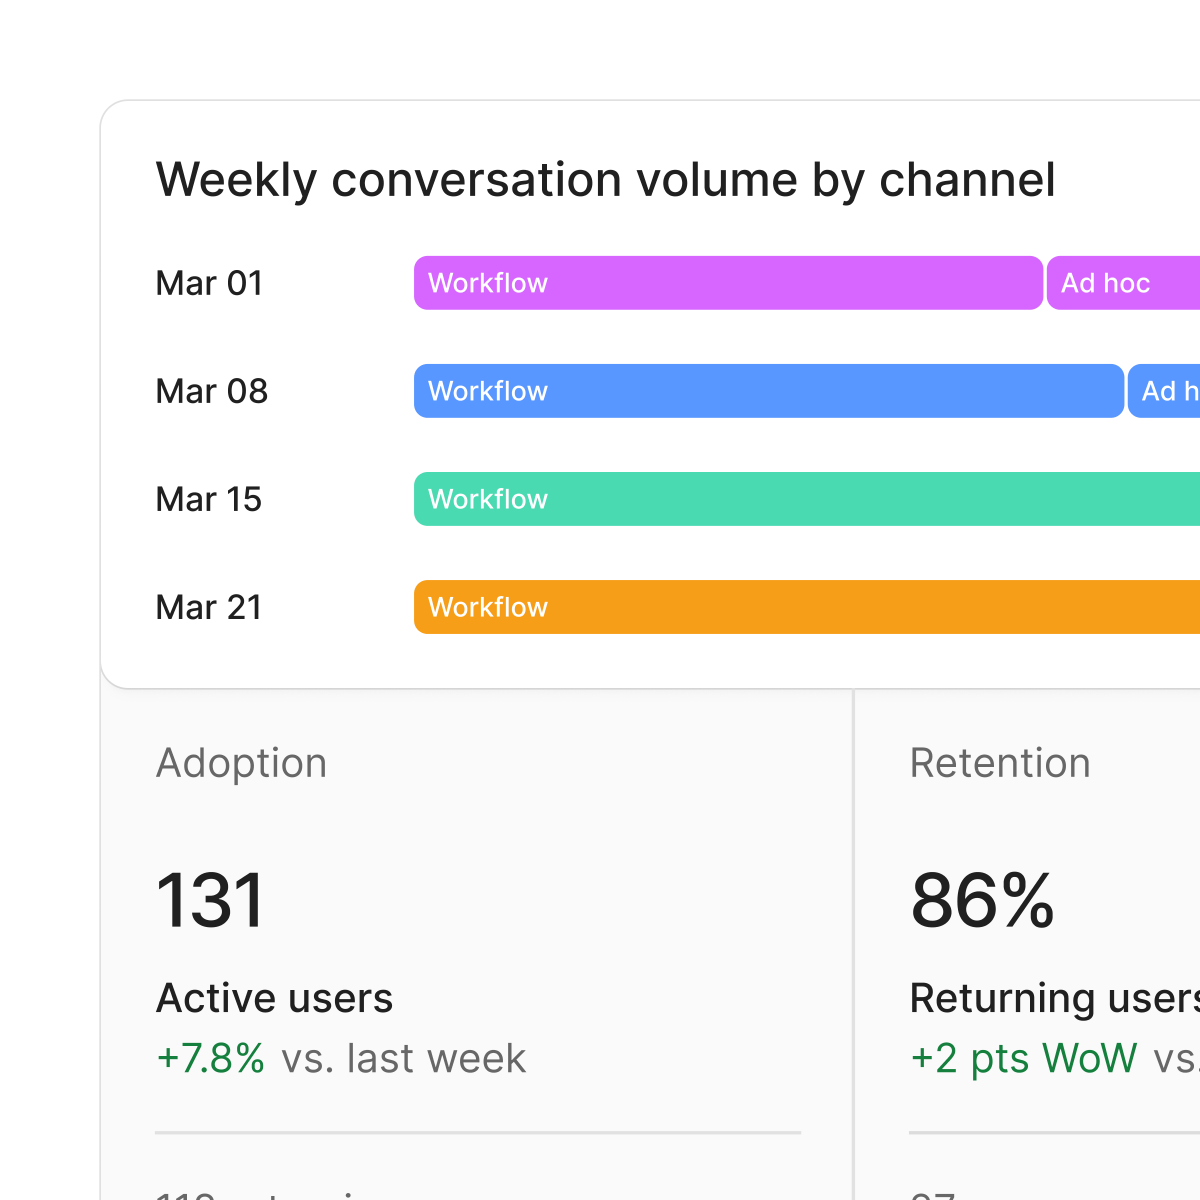This screenshot has width=1200, height=1200.
Task: Select the green Mar 15 Workflow bar
Action: [x=807, y=499]
